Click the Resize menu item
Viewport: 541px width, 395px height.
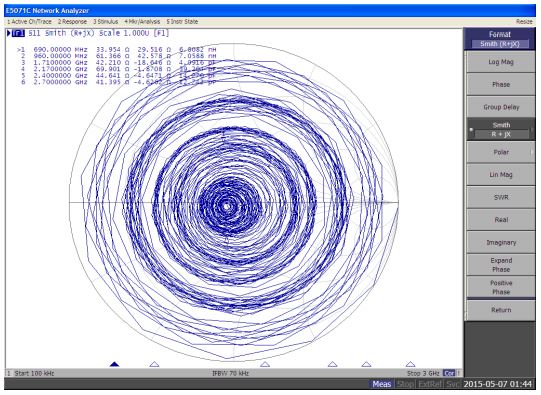pos(524,22)
